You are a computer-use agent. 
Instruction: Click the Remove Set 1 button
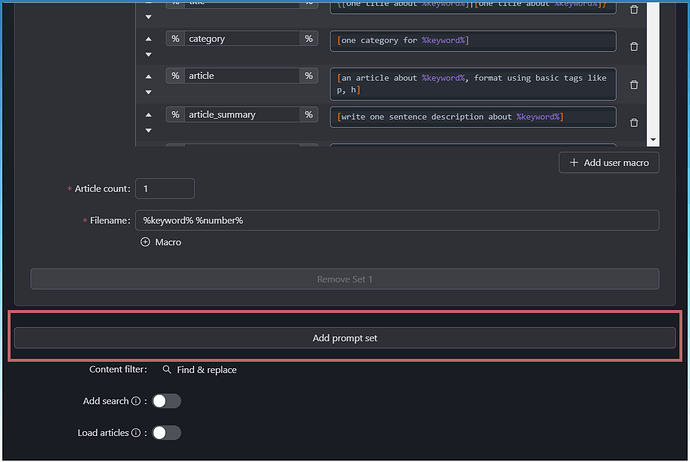click(344, 279)
